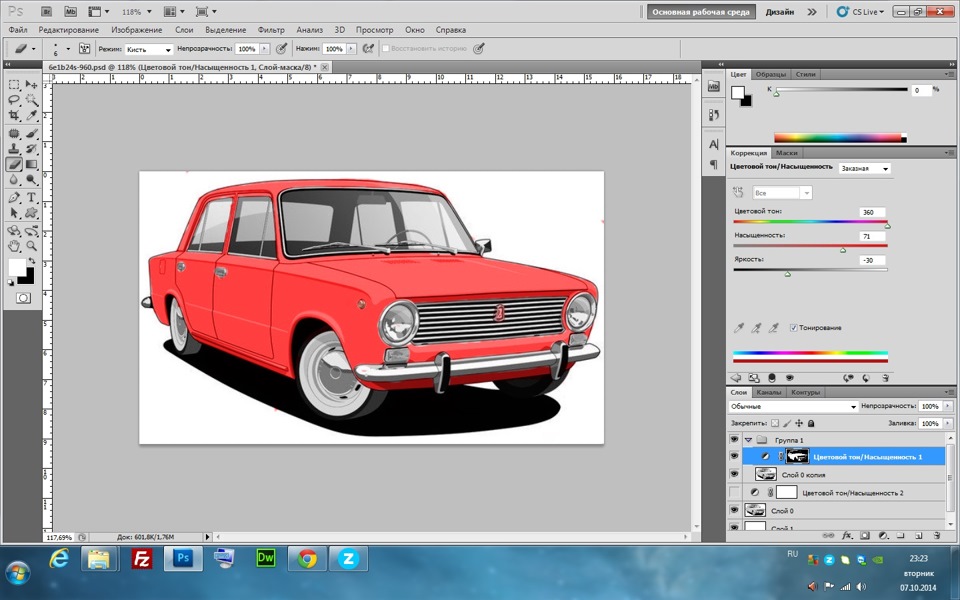
Task: Select the Blur tool
Action: [x=14, y=179]
